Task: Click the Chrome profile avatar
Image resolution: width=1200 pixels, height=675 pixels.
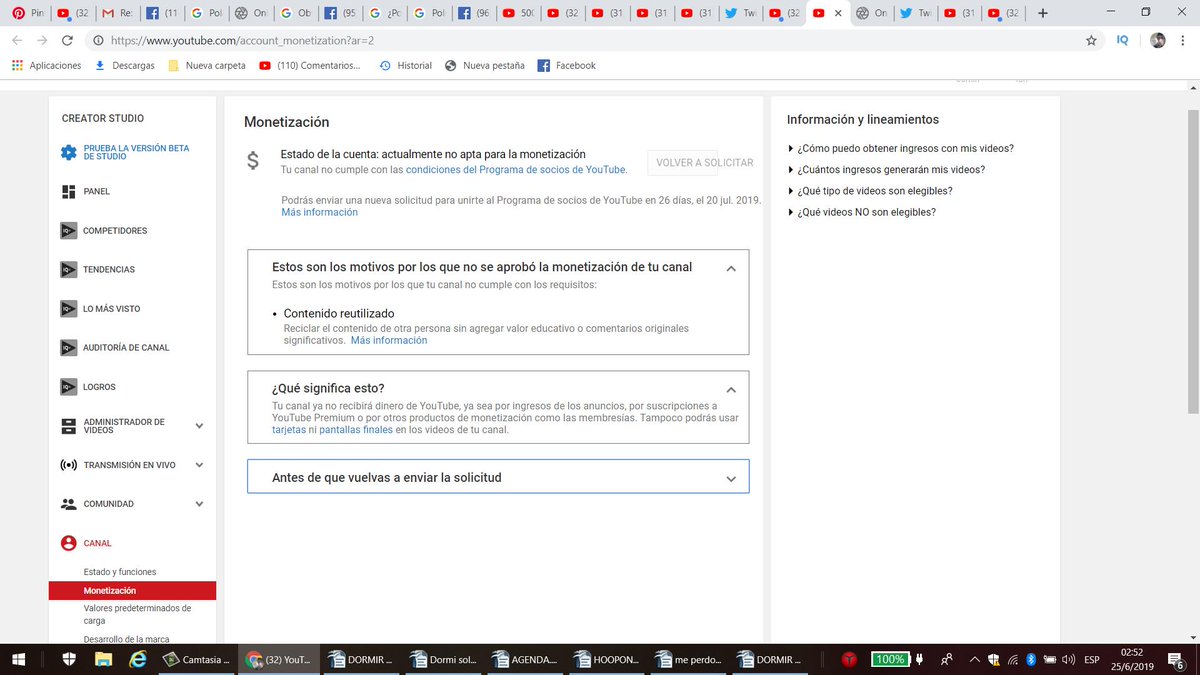Action: (1157, 40)
